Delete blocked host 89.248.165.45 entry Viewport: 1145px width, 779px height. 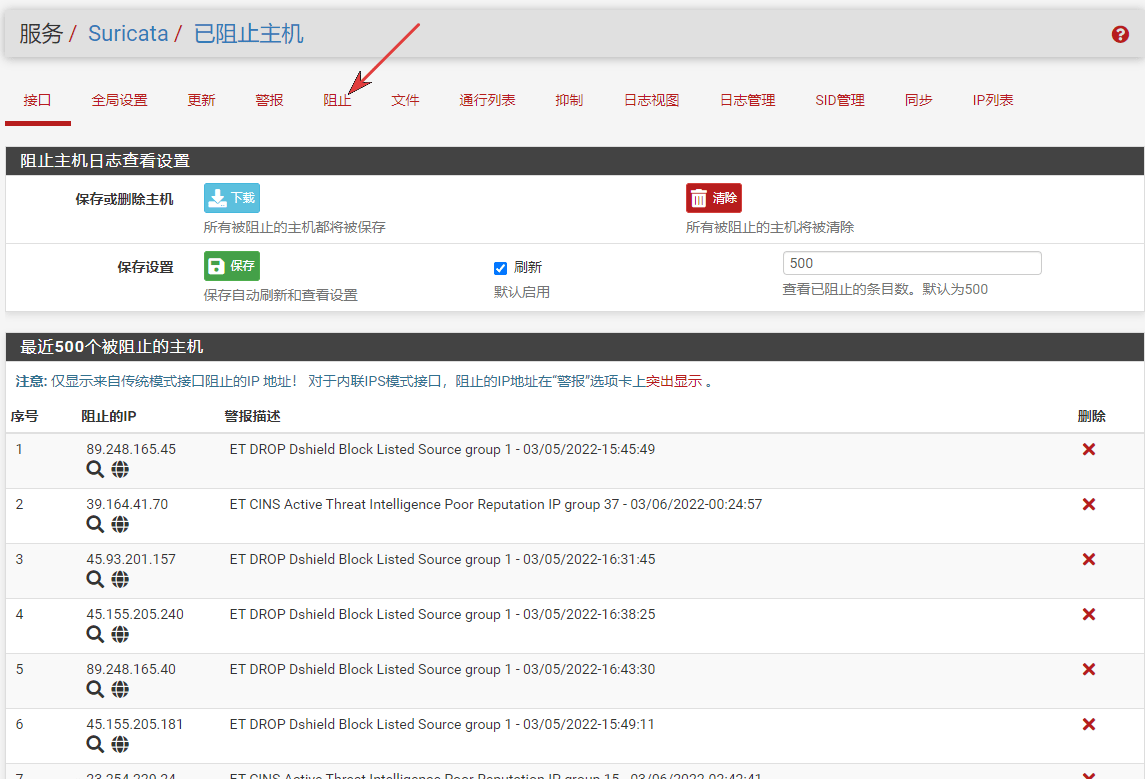click(x=1089, y=450)
